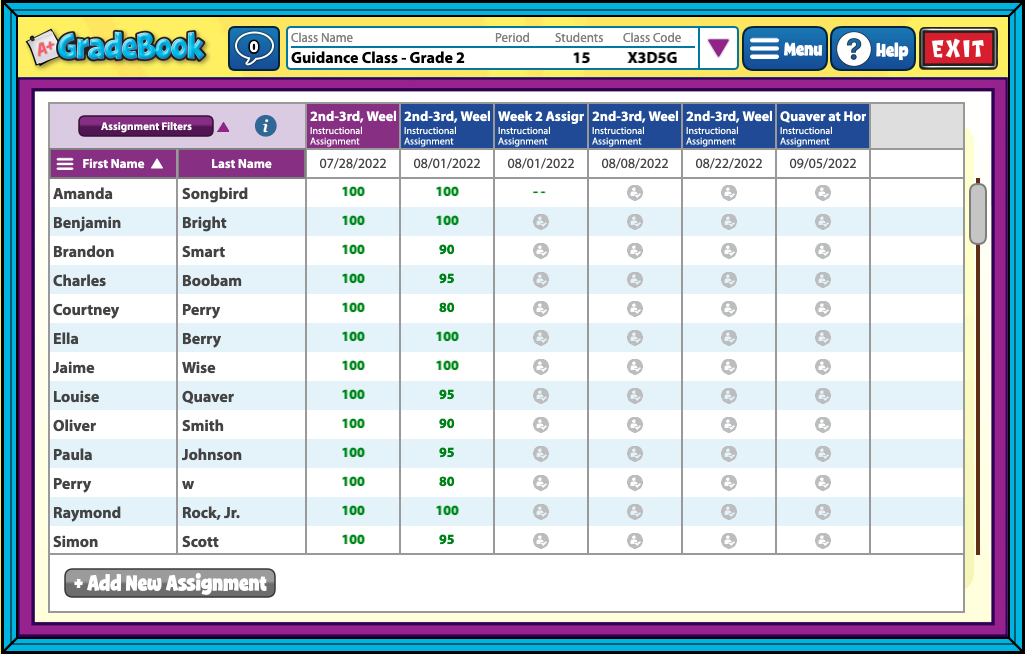Image resolution: width=1025 pixels, height=654 pixels.
Task: Click Brandon's Week 2 assignment status icon
Action: coord(541,250)
